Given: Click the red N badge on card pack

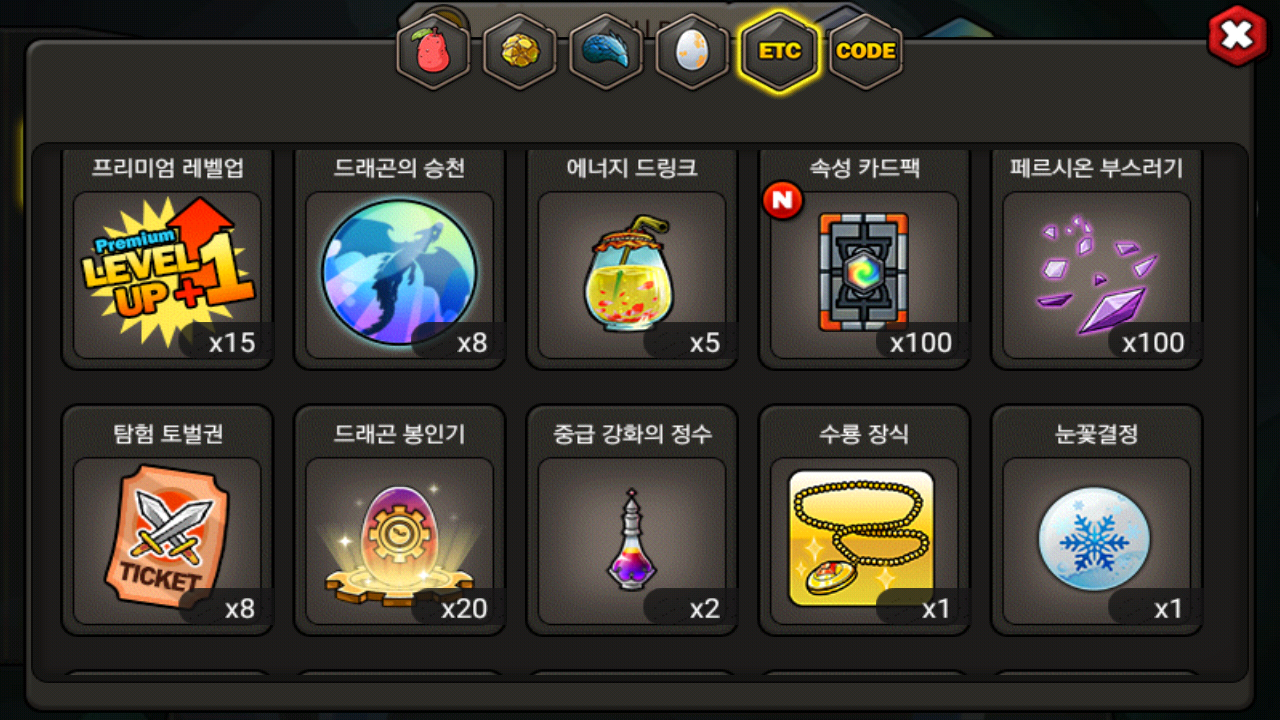Looking at the screenshot, I should [x=783, y=200].
